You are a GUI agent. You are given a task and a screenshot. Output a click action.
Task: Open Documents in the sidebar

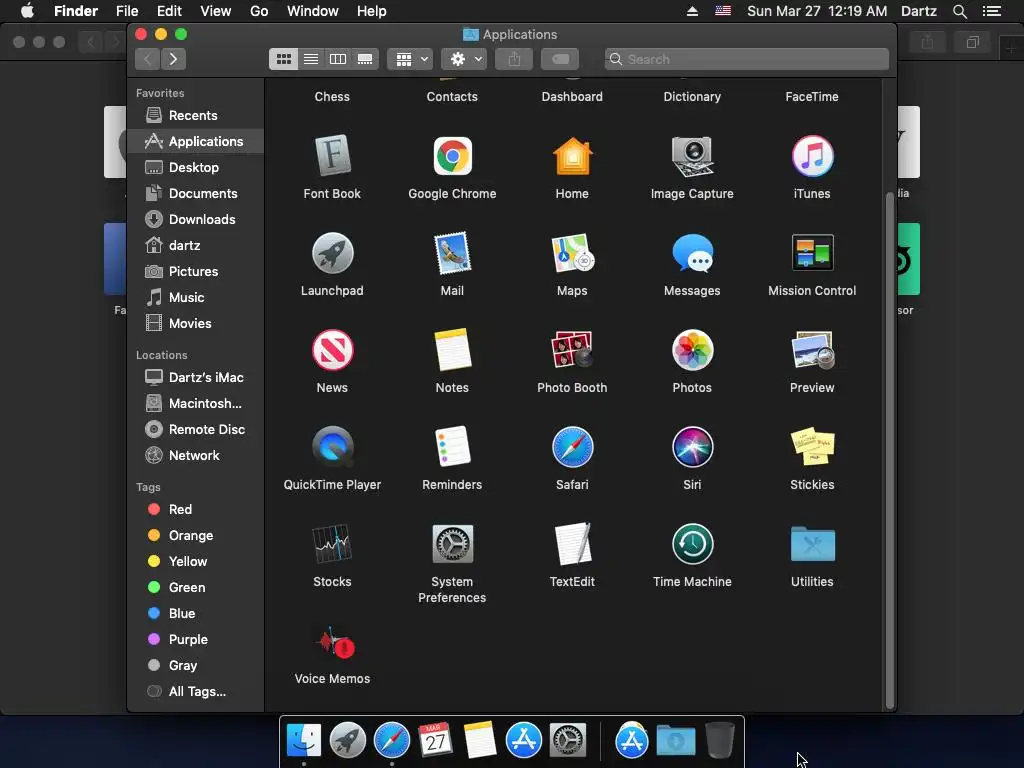195,194
